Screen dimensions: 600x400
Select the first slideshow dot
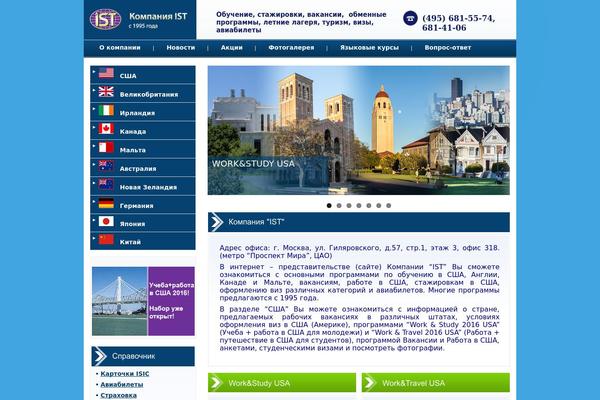click(x=329, y=206)
